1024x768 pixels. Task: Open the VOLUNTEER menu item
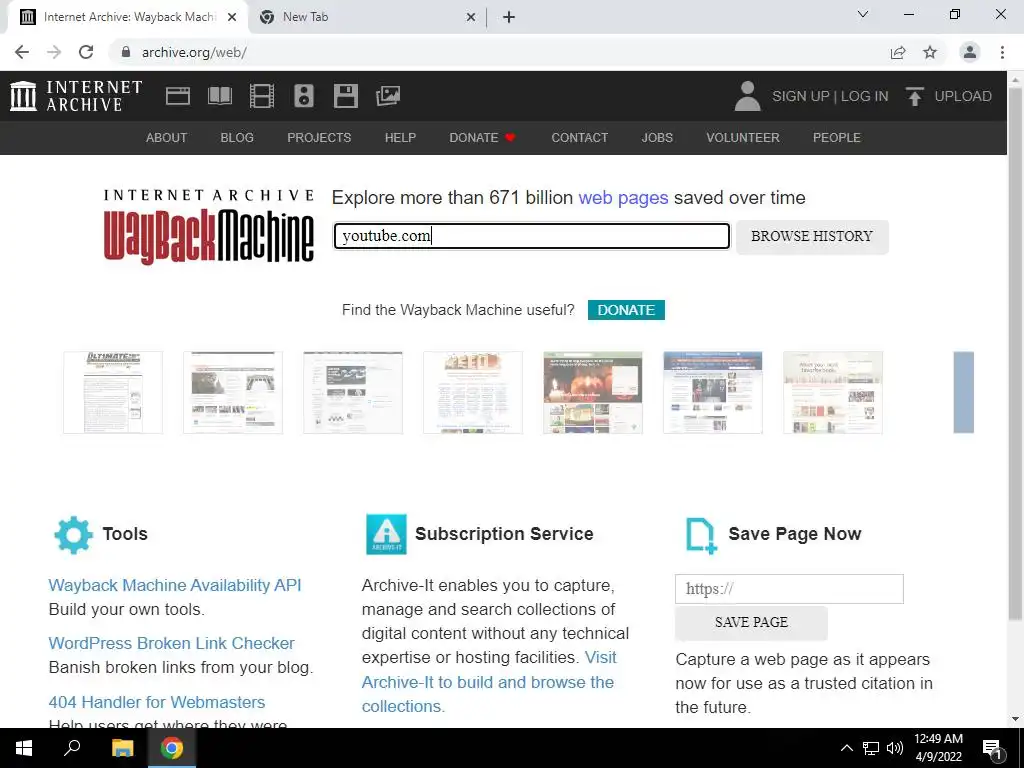[x=743, y=138]
